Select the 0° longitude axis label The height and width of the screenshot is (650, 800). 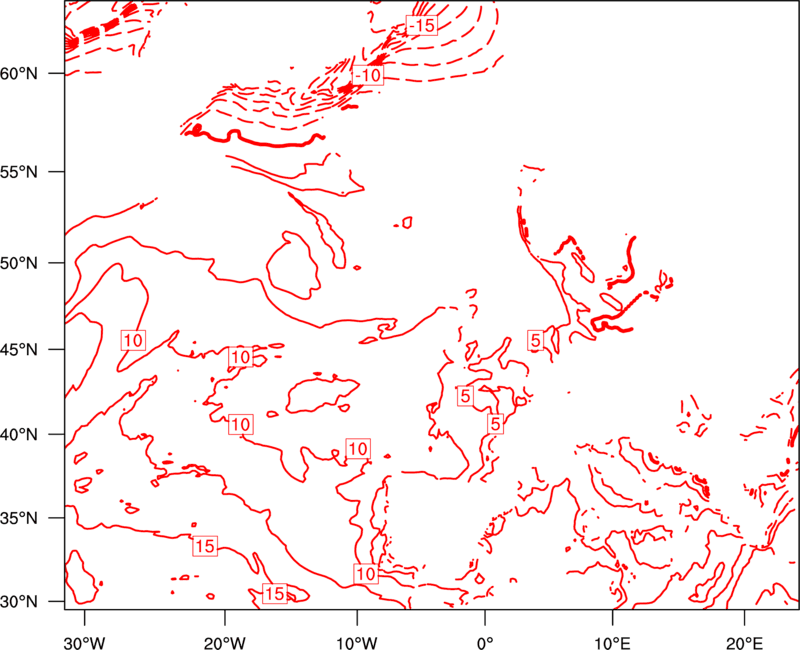(x=485, y=643)
